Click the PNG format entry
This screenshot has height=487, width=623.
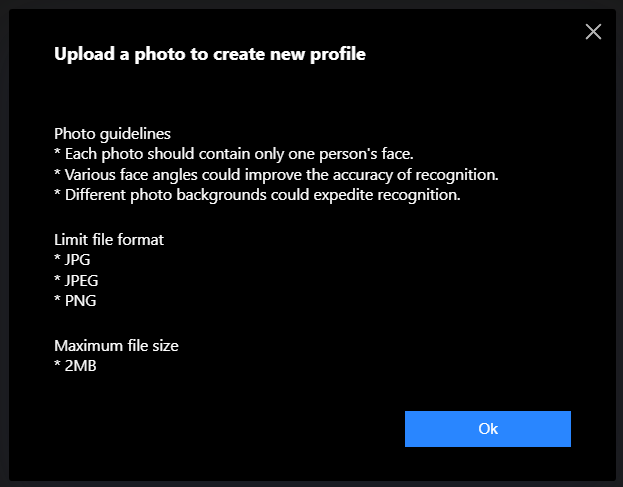pos(81,301)
